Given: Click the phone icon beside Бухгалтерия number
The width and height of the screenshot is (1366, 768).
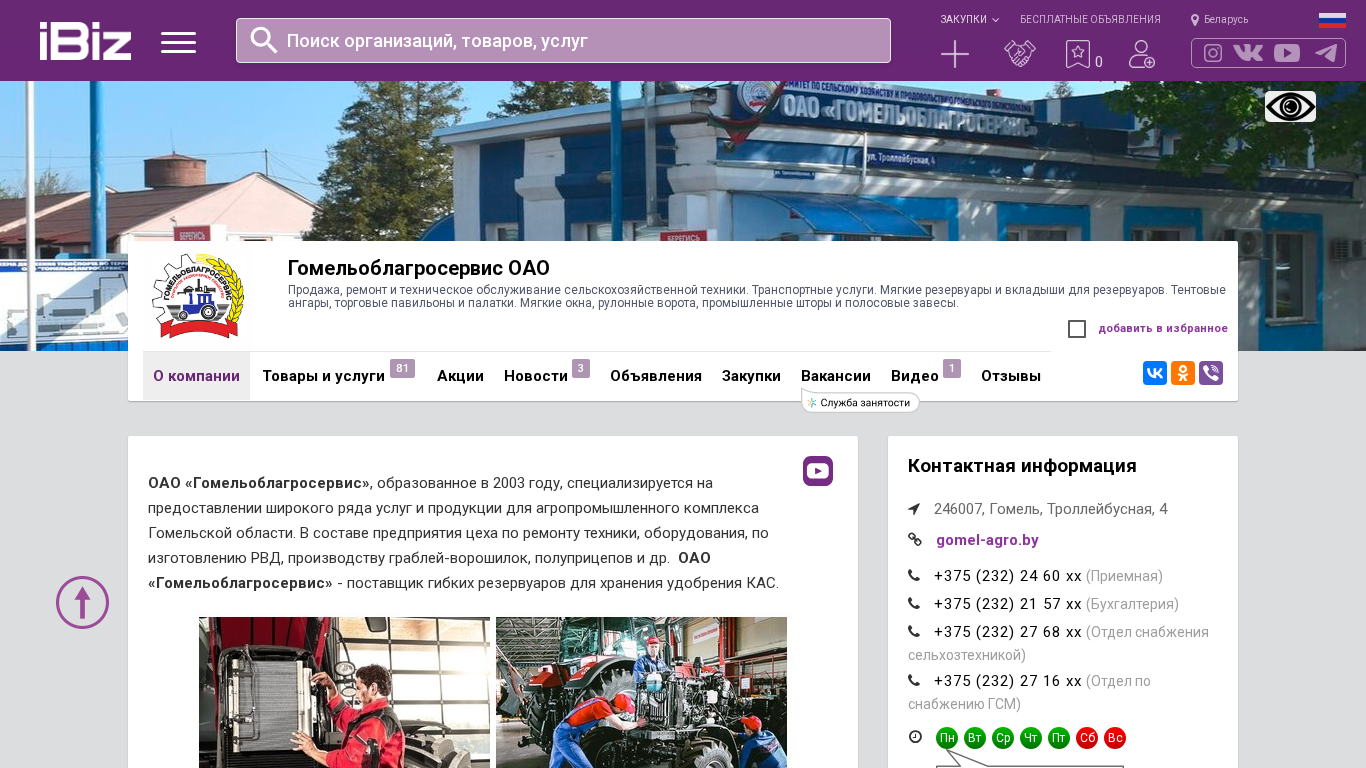Looking at the screenshot, I should [x=914, y=604].
